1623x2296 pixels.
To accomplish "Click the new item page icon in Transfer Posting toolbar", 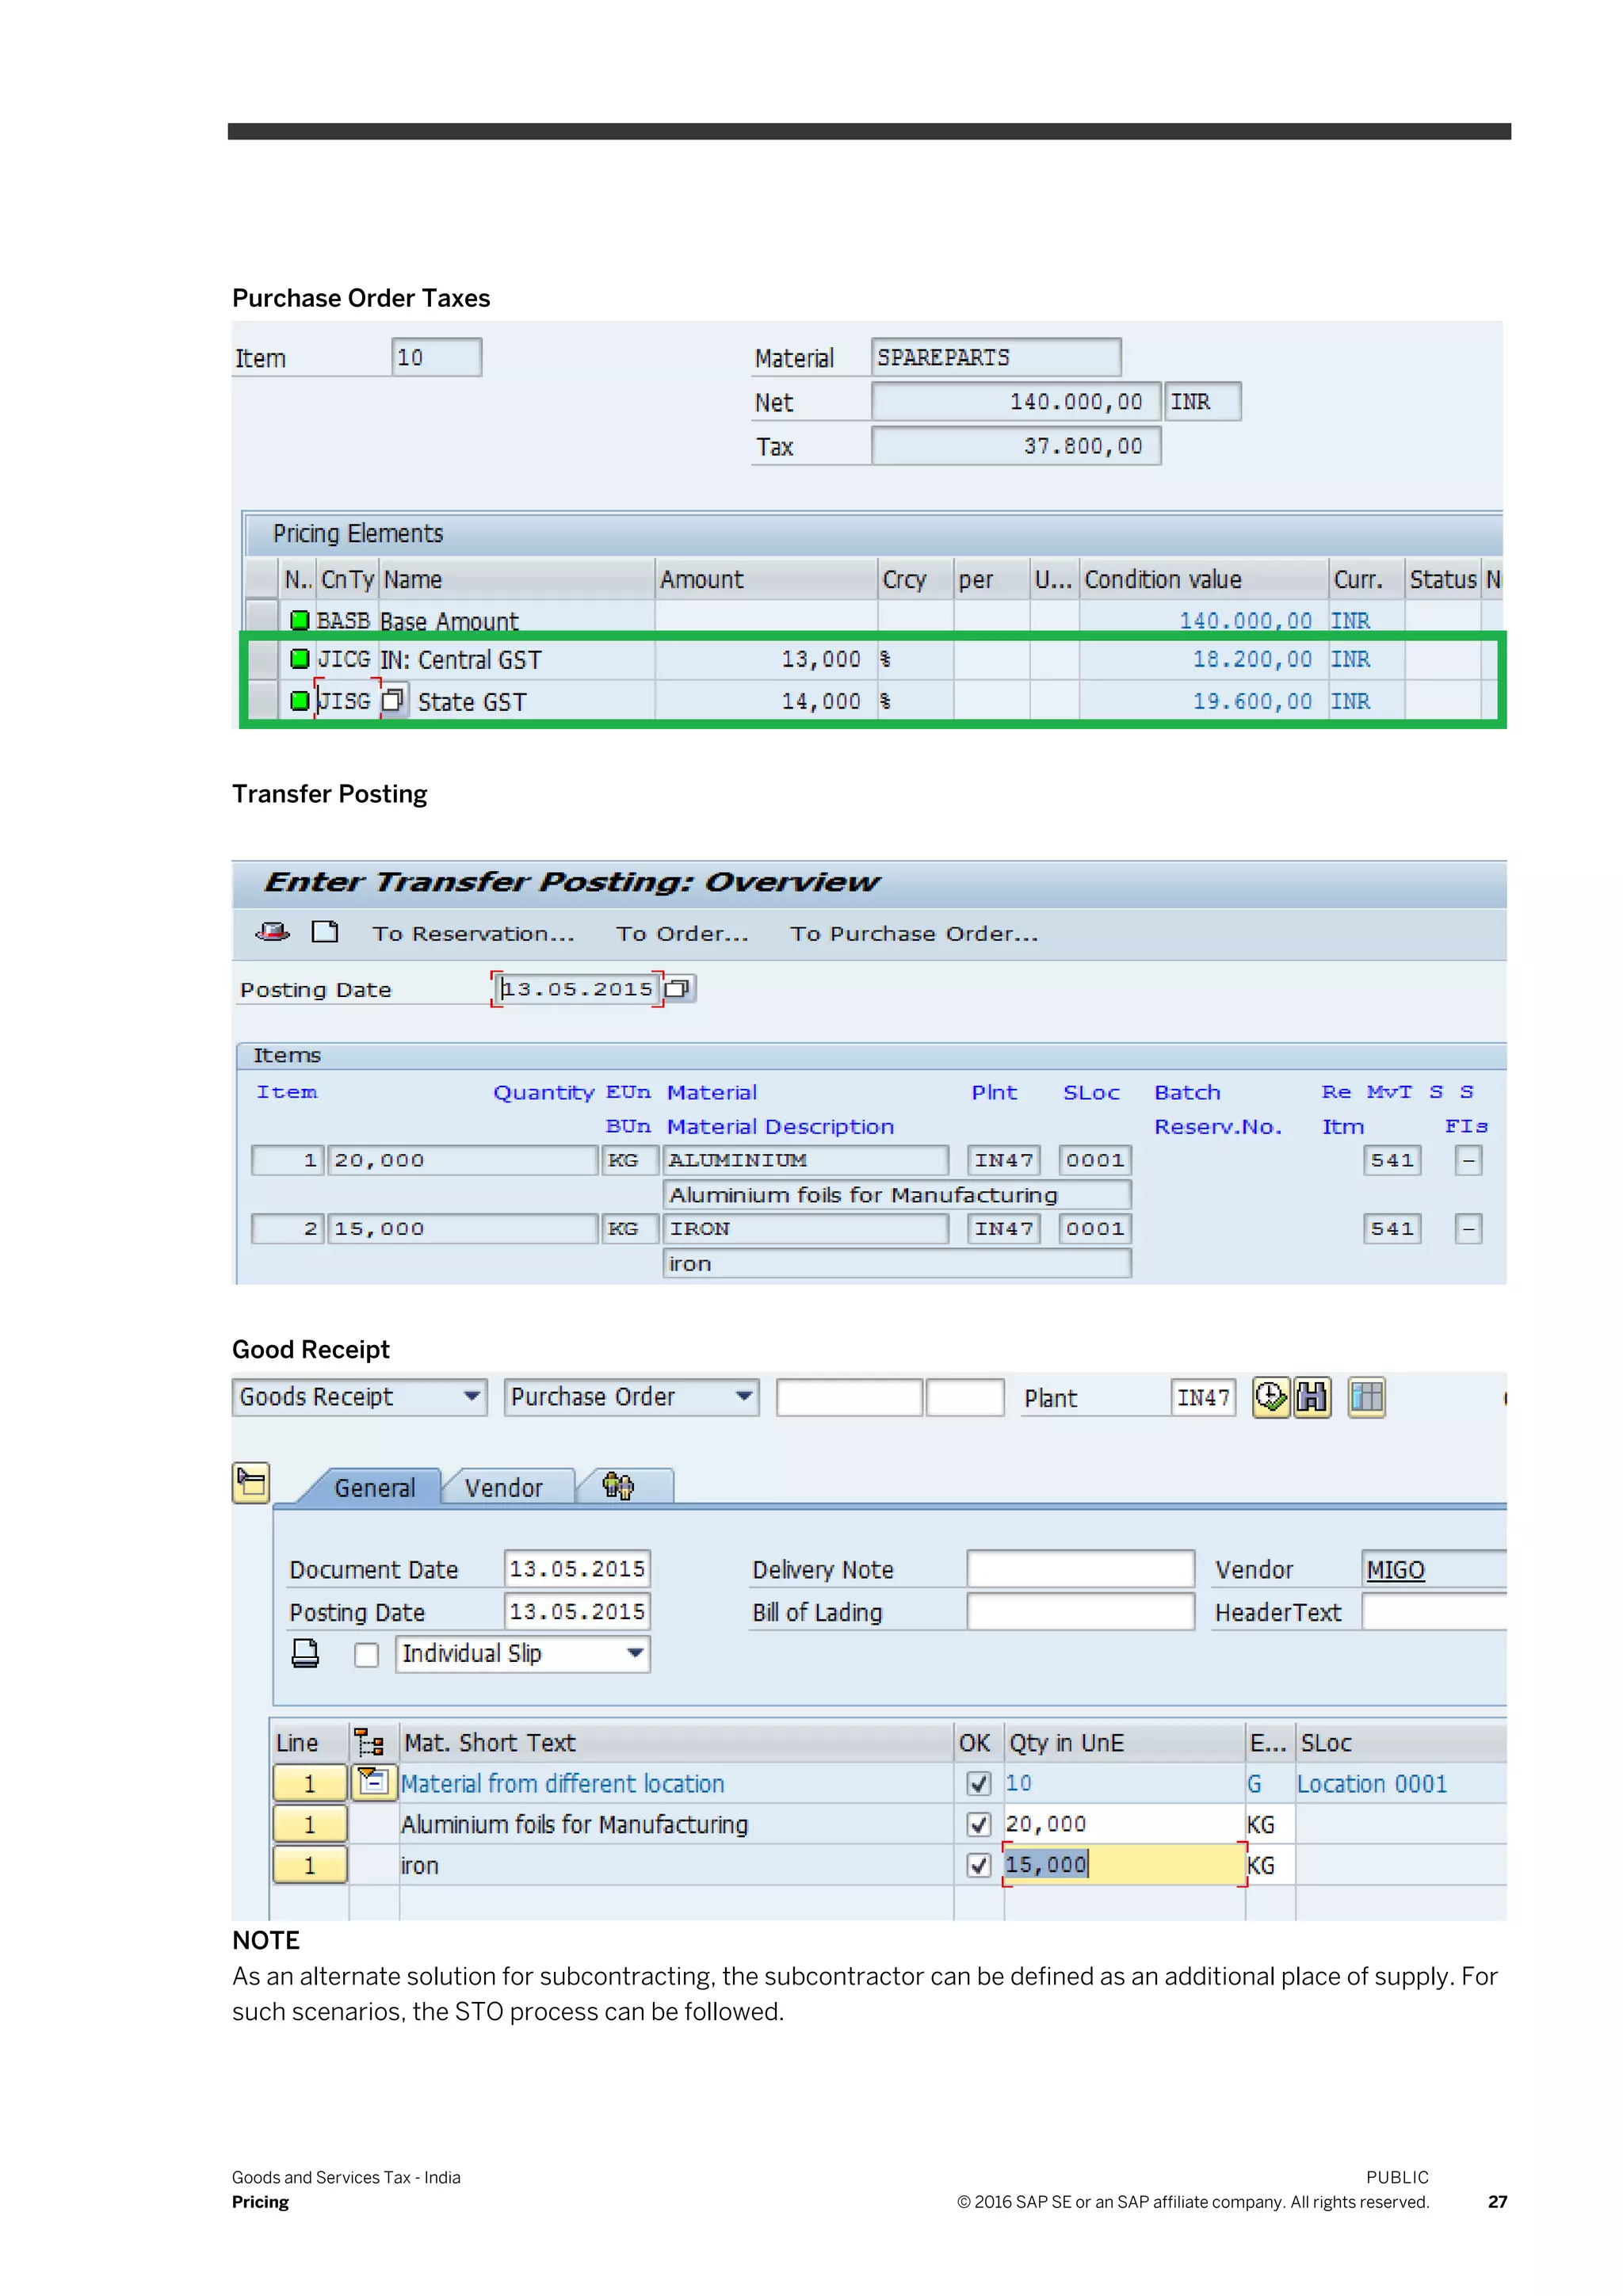I will (x=325, y=932).
